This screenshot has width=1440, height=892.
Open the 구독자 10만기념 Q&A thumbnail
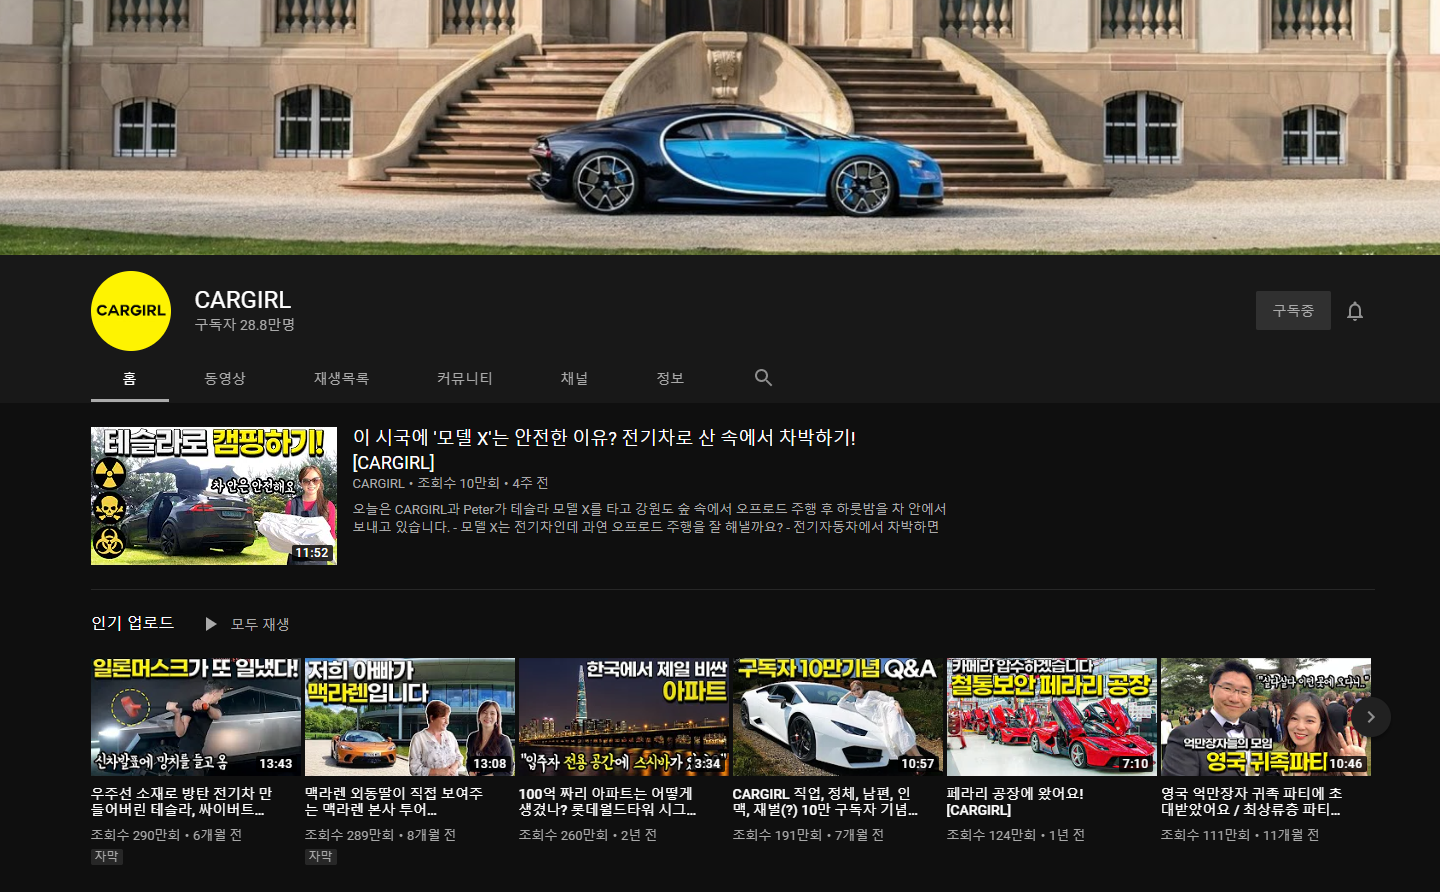(838, 717)
